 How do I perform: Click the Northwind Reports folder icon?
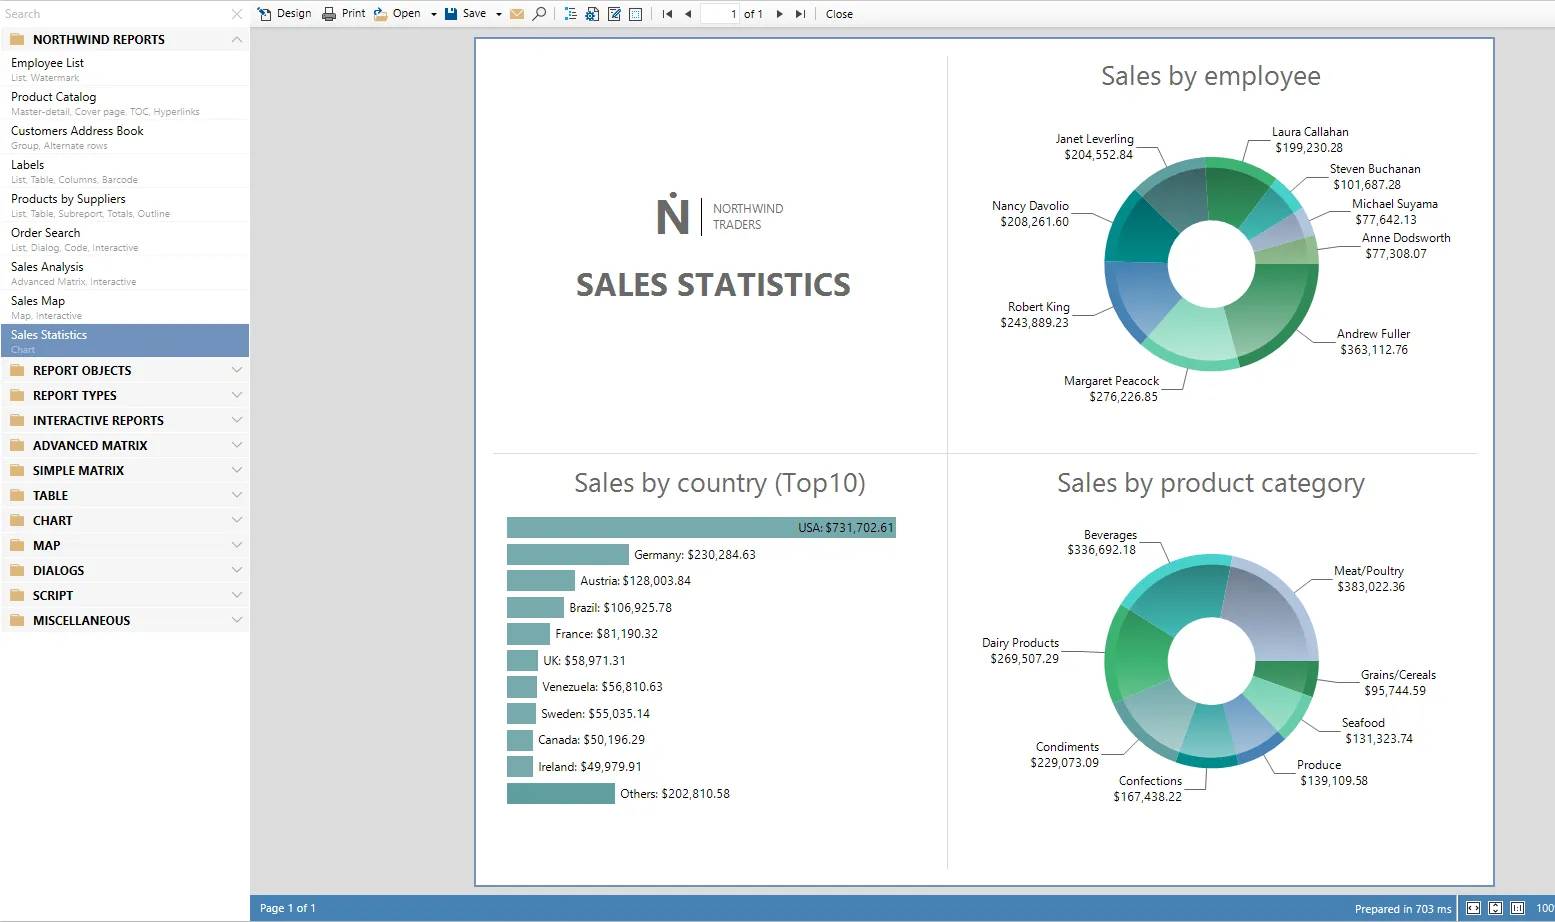17,39
